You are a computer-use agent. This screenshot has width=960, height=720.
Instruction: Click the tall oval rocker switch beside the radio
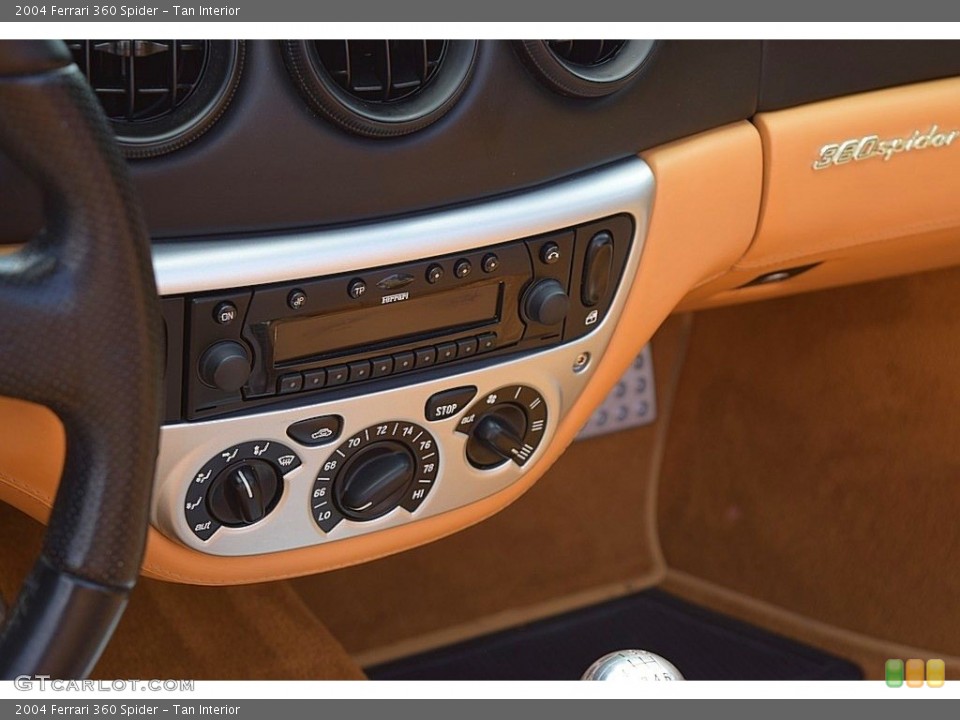597,269
